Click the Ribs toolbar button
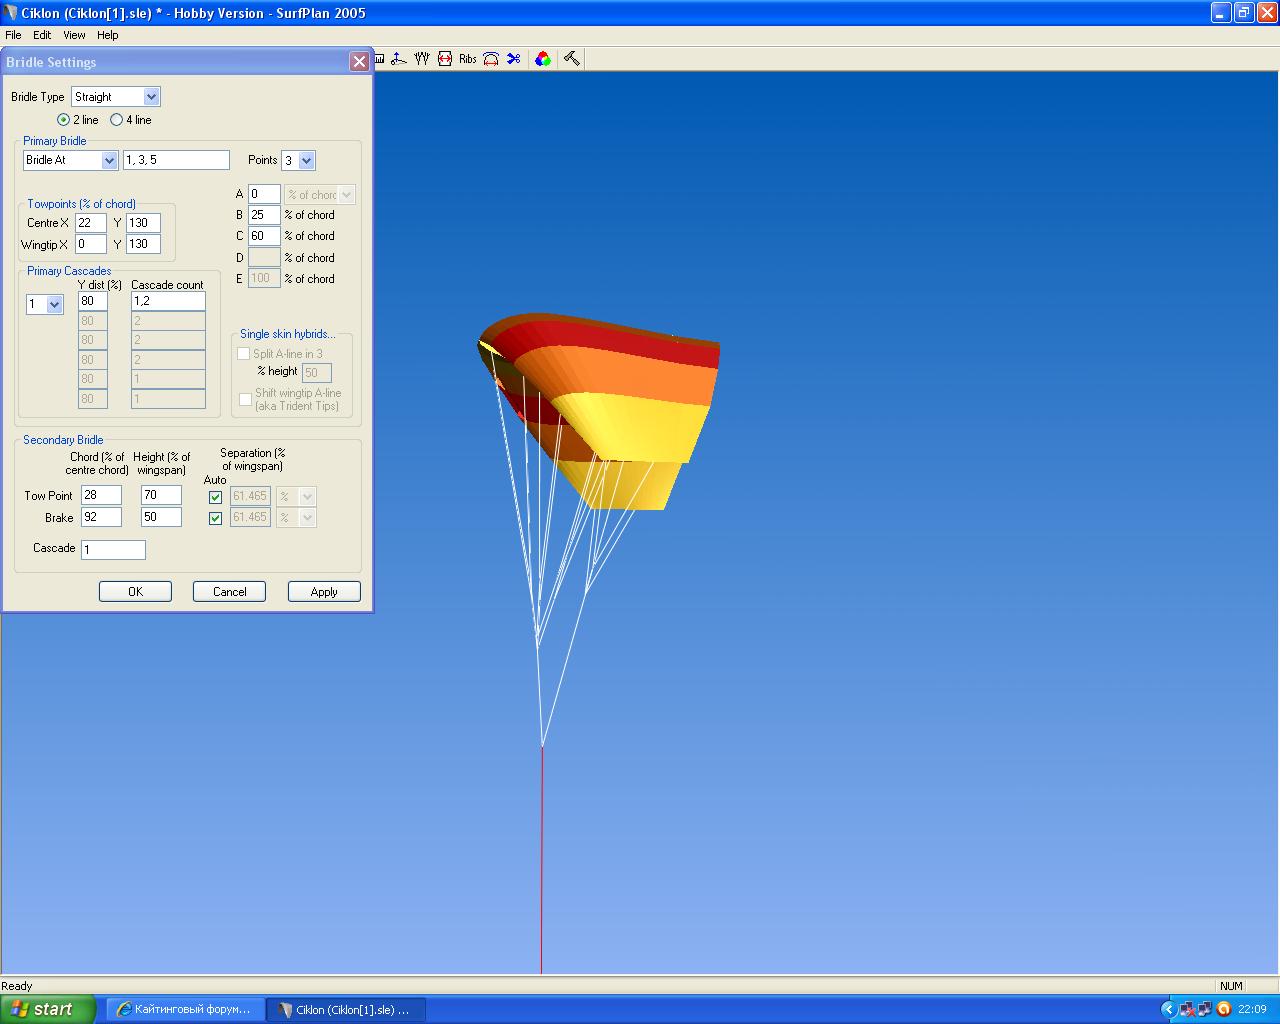The image size is (1280, 1024). coord(468,59)
